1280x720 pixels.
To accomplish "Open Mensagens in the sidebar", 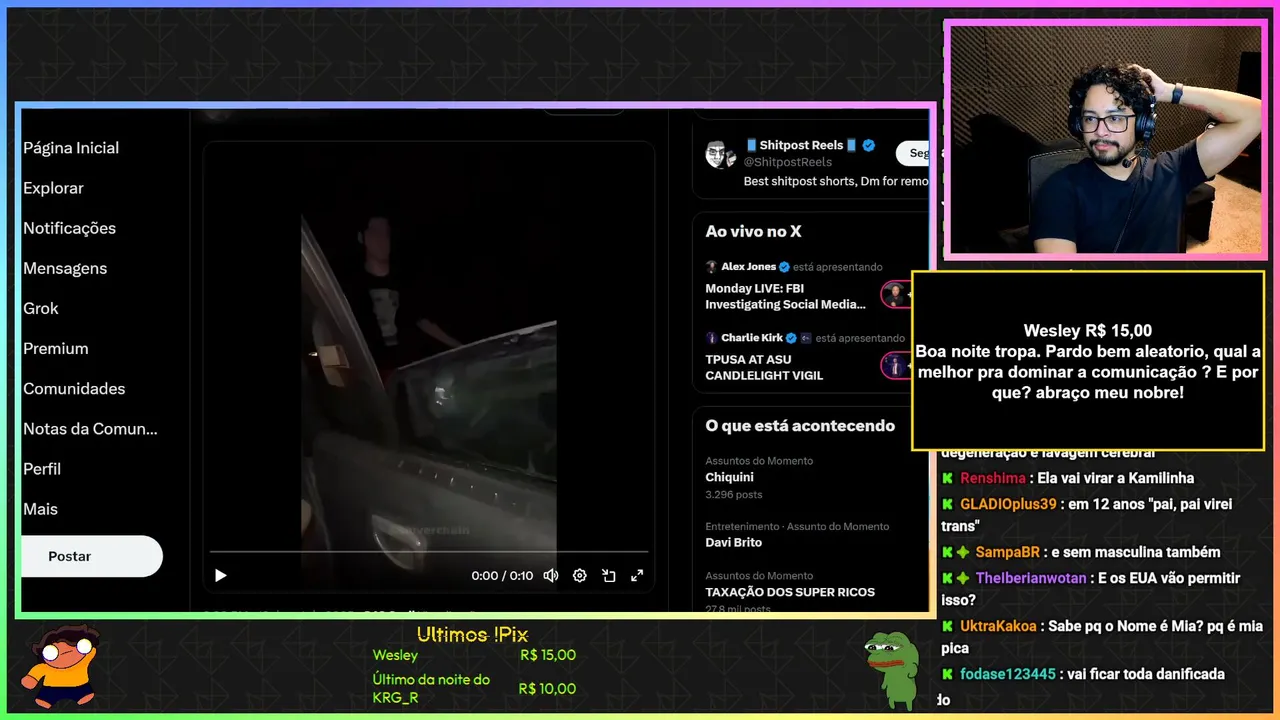I will pos(65,268).
